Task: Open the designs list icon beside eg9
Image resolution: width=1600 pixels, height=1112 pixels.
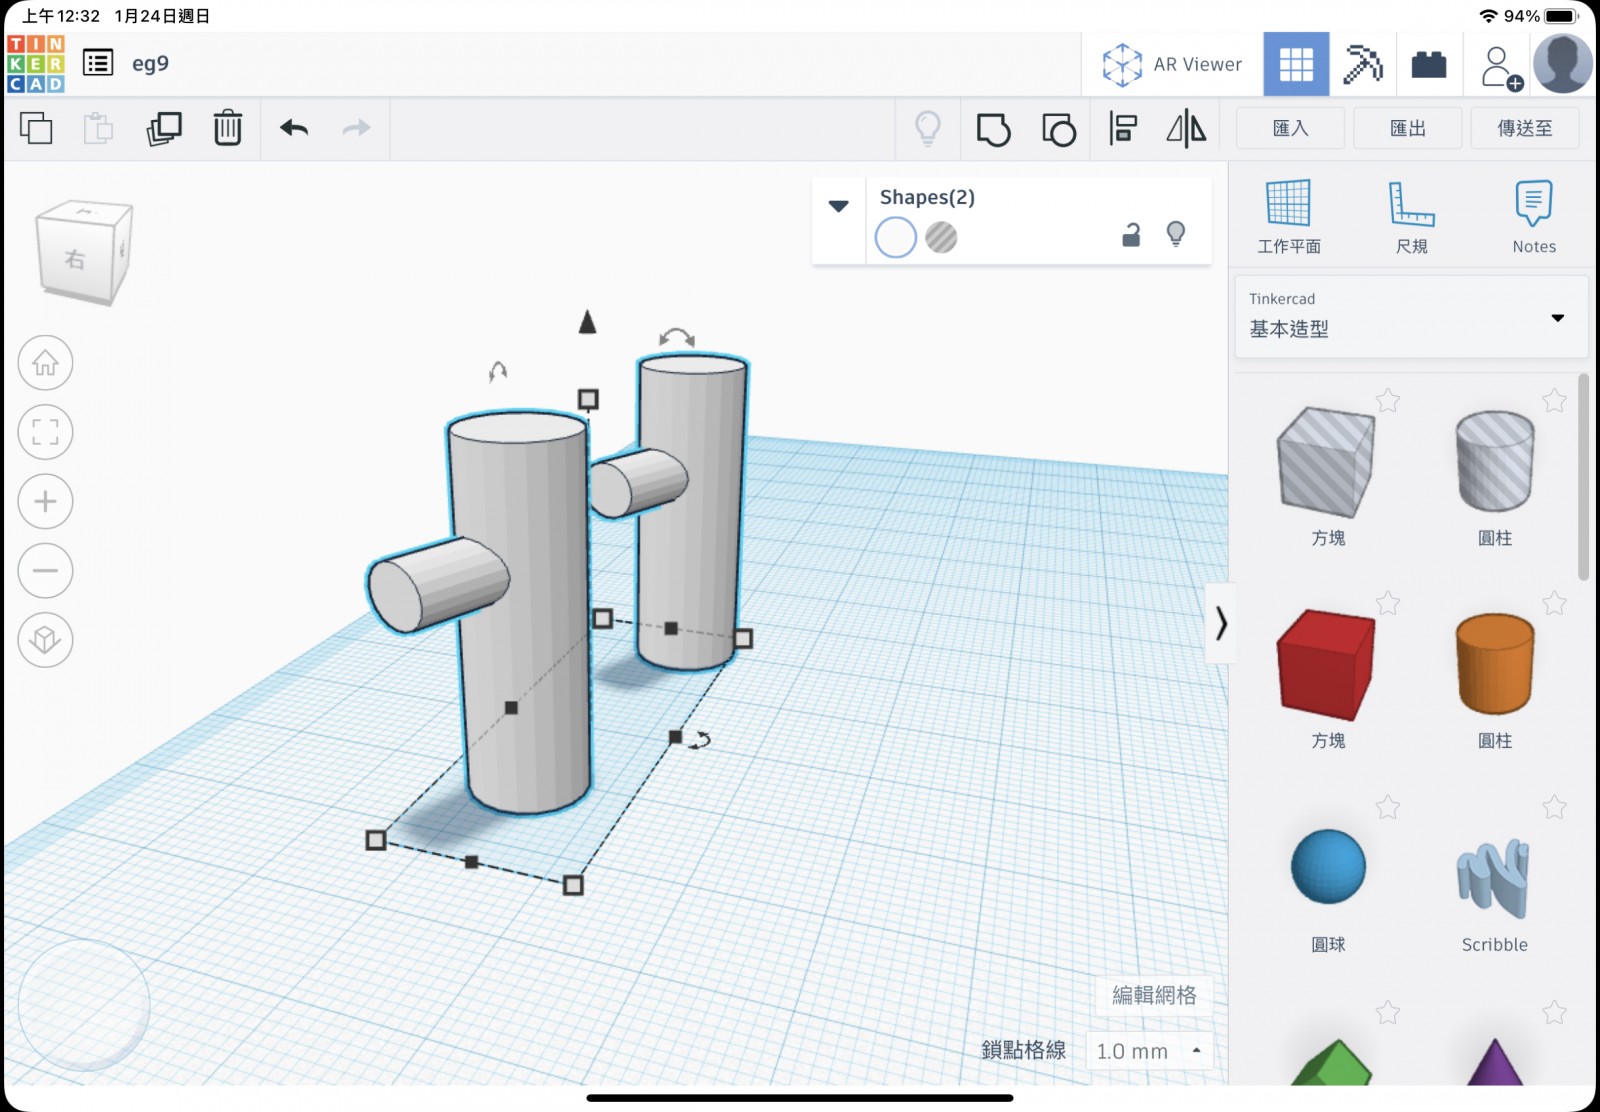Action: coord(98,64)
